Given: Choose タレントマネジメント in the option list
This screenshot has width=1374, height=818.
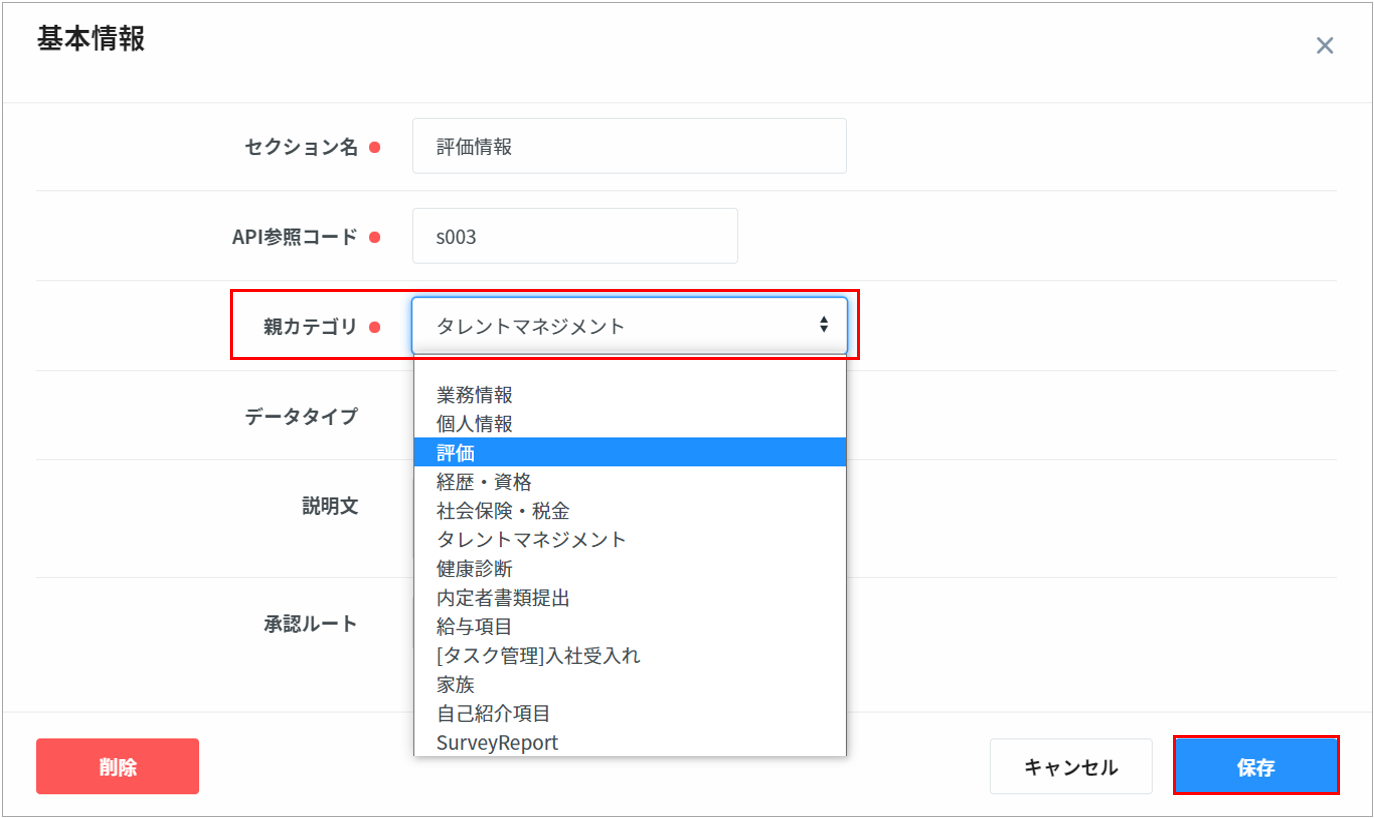Looking at the screenshot, I should coord(531,540).
